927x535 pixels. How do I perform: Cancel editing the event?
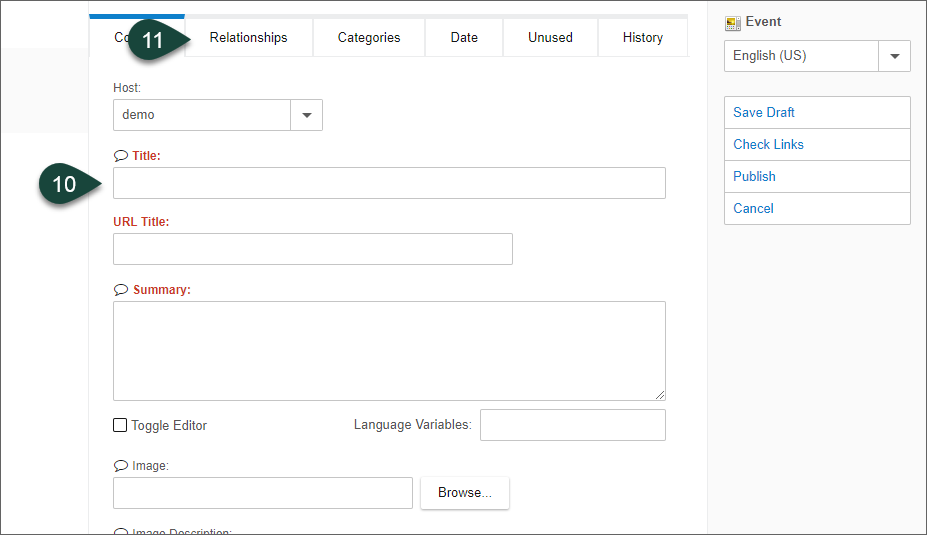753,209
